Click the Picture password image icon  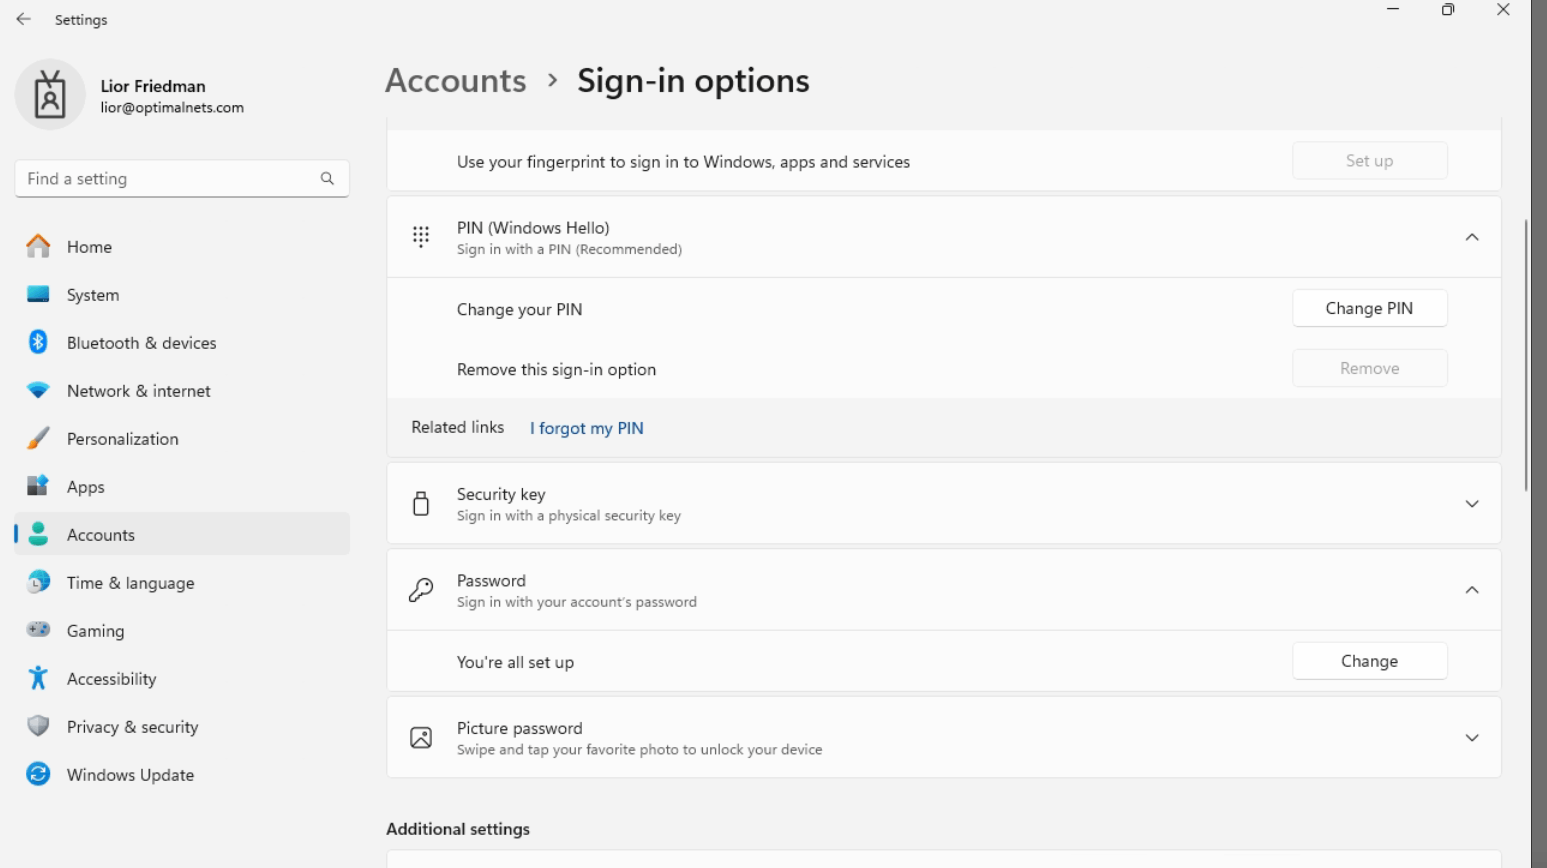tap(421, 738)
